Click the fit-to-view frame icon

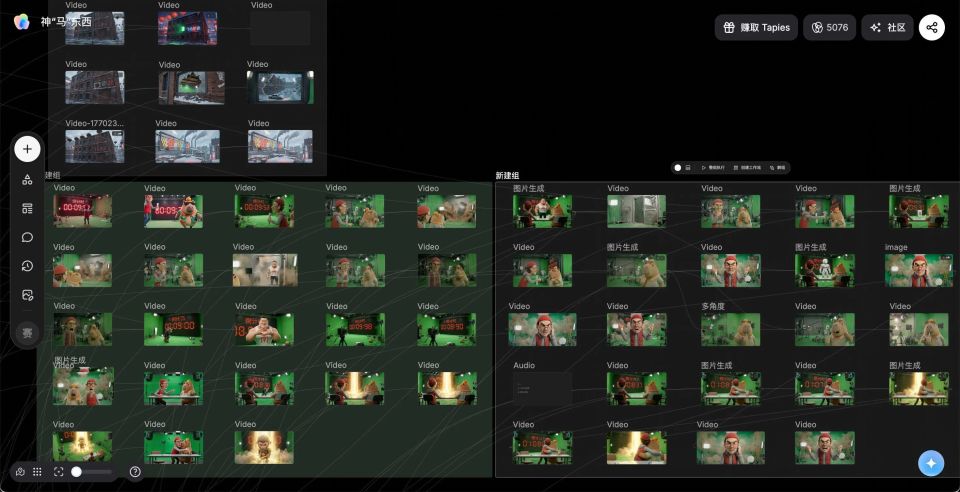click(x=59, y=472)
